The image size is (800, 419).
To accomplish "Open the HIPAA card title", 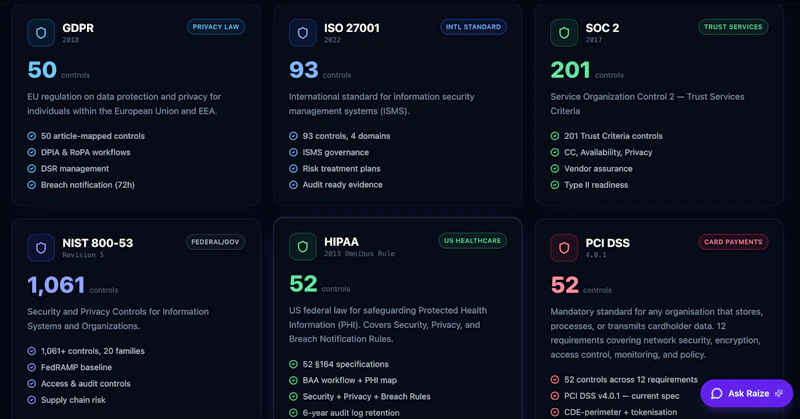I will (x=341, y=242).
